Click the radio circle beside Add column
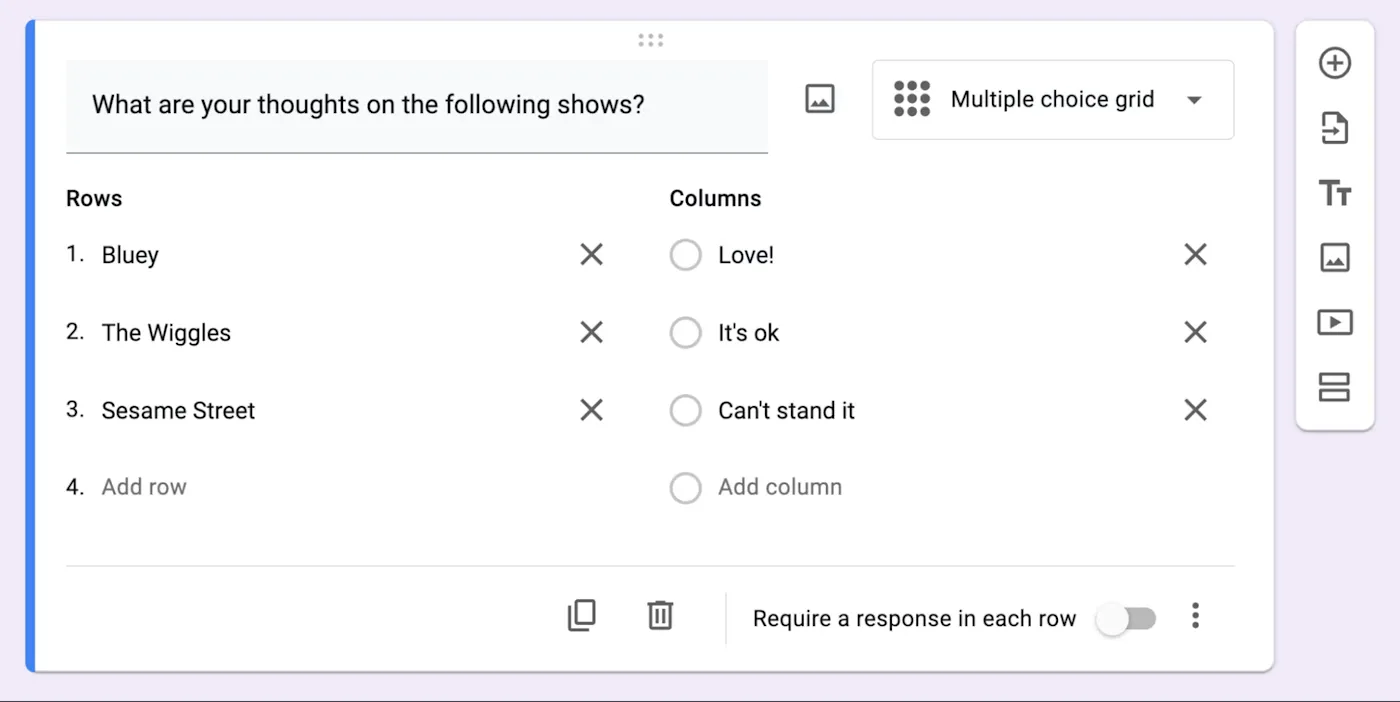1400x702 pixels. (686, 488)
